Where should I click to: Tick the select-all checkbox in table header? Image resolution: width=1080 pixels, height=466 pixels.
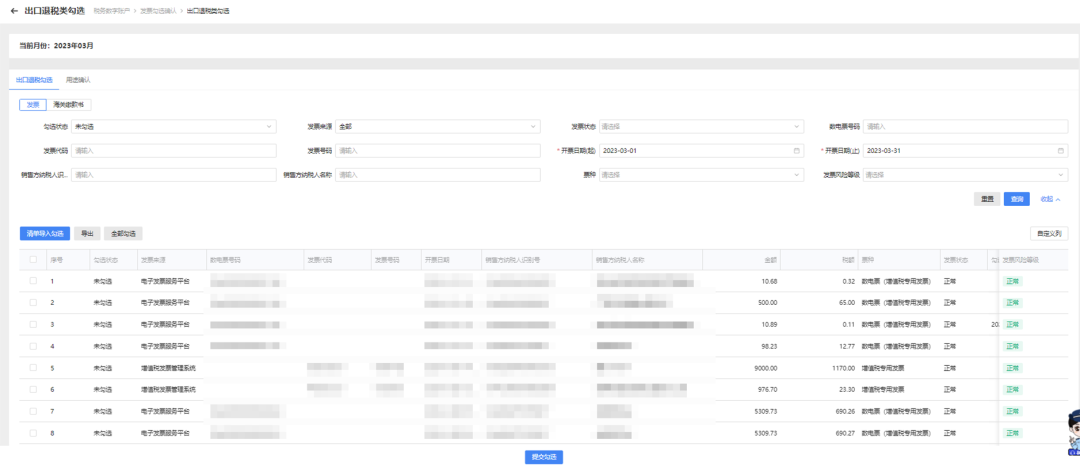(x=33, y=259)
